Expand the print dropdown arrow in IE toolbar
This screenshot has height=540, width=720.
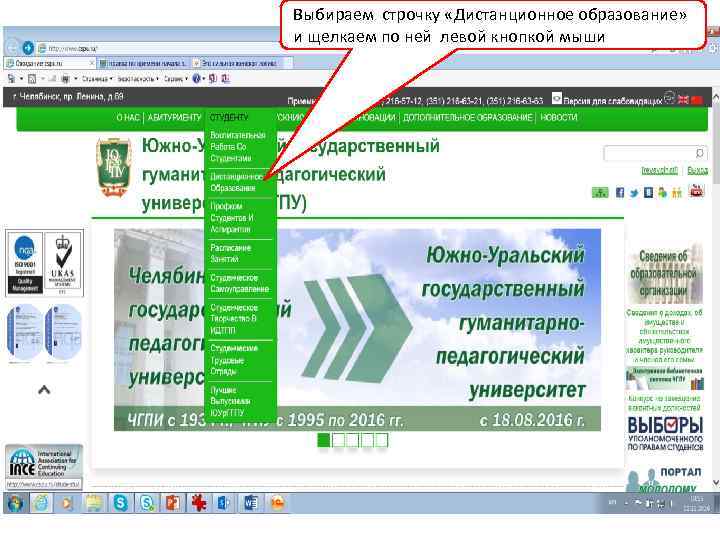75,79
